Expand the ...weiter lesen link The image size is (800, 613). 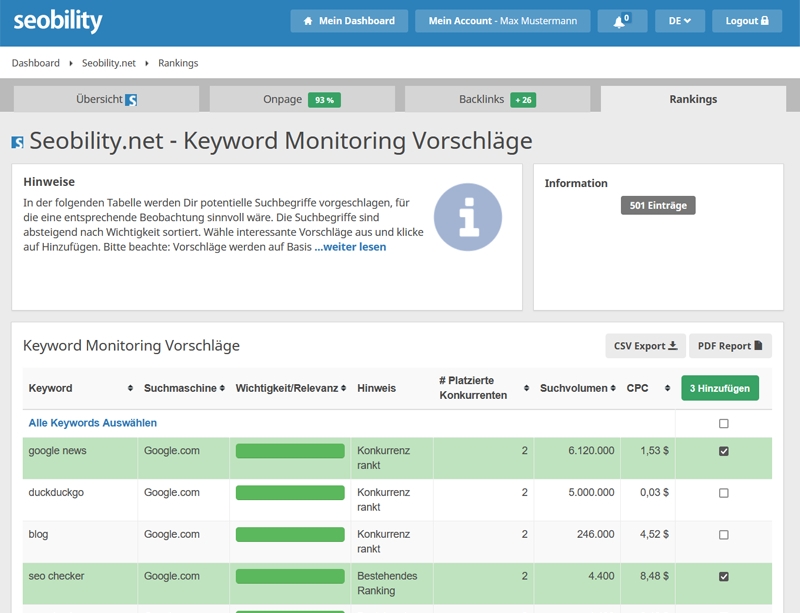coord(350,247)
